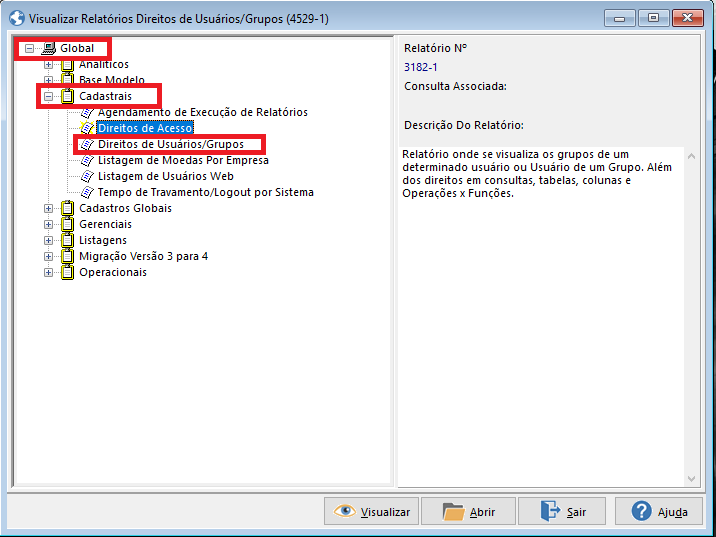Image resolution: width=716 pixels, height=537 pixels.
Task: Click the Gerenciais clipboard icon
Action: pos(68,224)
